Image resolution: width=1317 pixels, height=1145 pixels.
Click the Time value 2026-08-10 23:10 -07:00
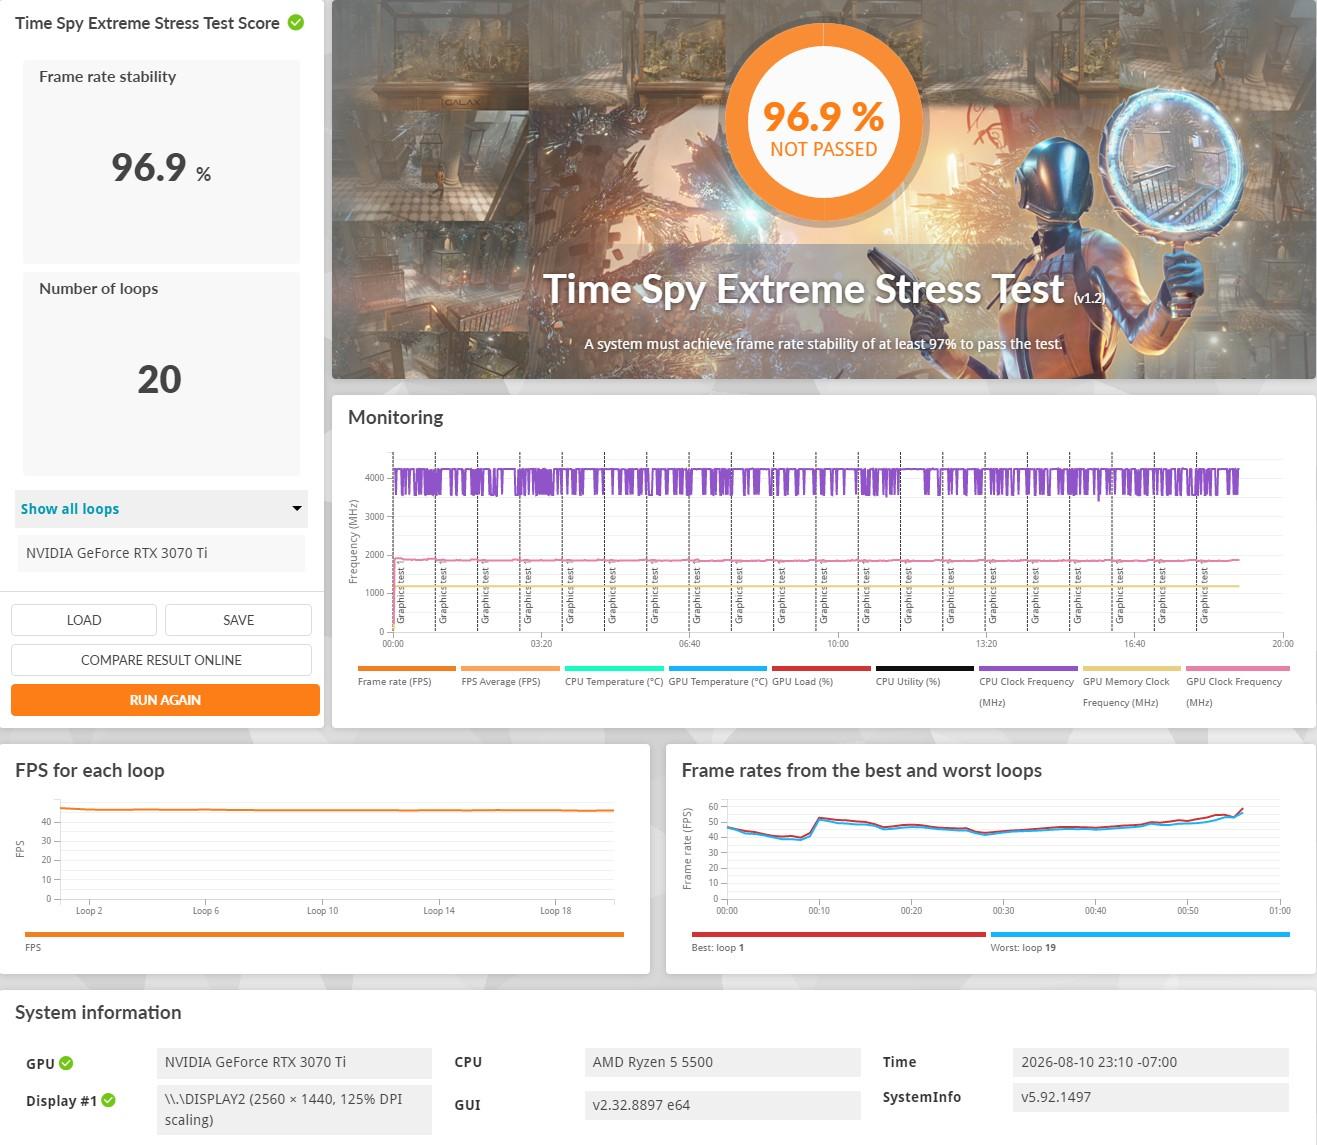tap(1150, 1062)
